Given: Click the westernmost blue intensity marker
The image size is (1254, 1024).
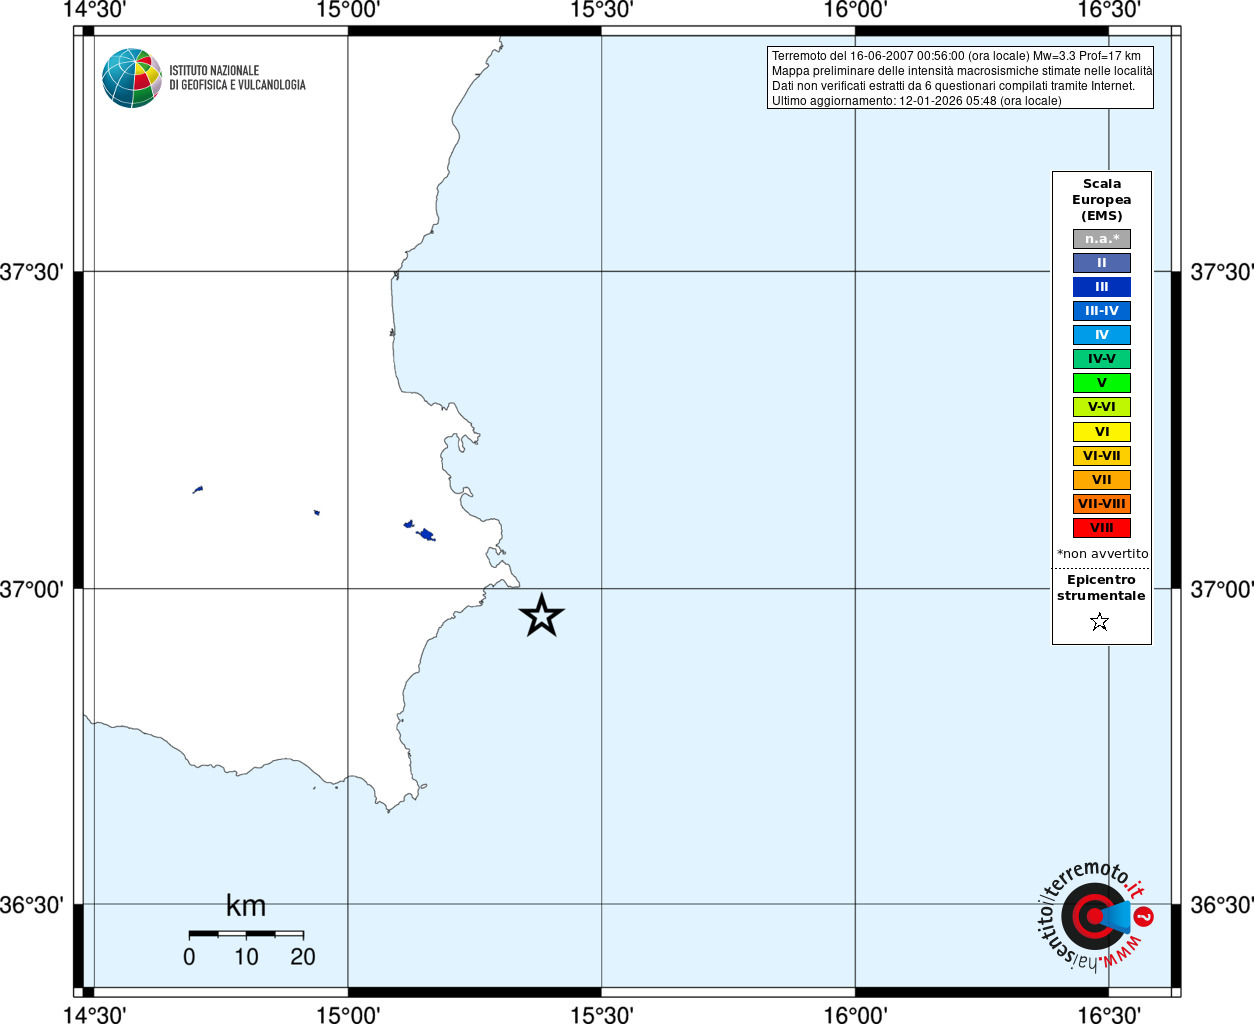Looking at the screenshot, I should [198, 490].
